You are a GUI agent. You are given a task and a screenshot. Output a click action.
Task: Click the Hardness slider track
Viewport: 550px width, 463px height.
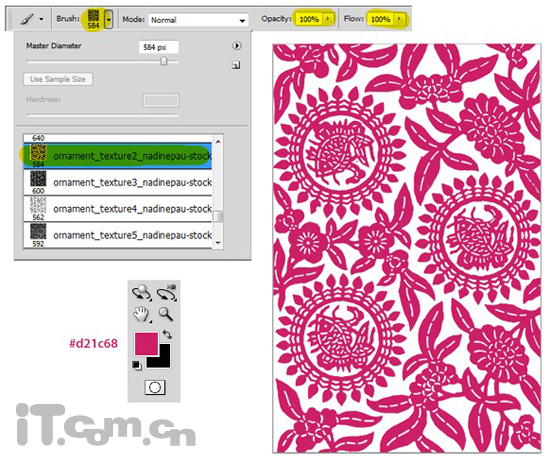102,115
